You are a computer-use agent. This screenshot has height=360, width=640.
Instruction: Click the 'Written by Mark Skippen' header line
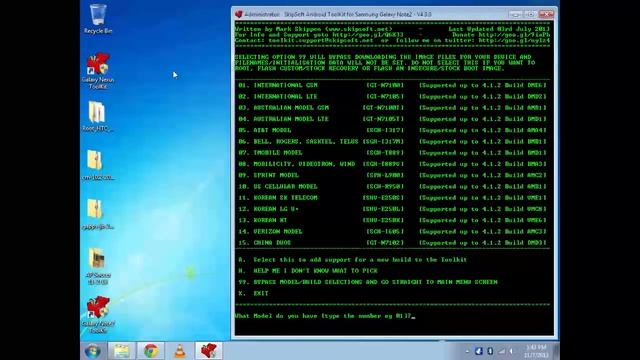[x=313, y=29]
